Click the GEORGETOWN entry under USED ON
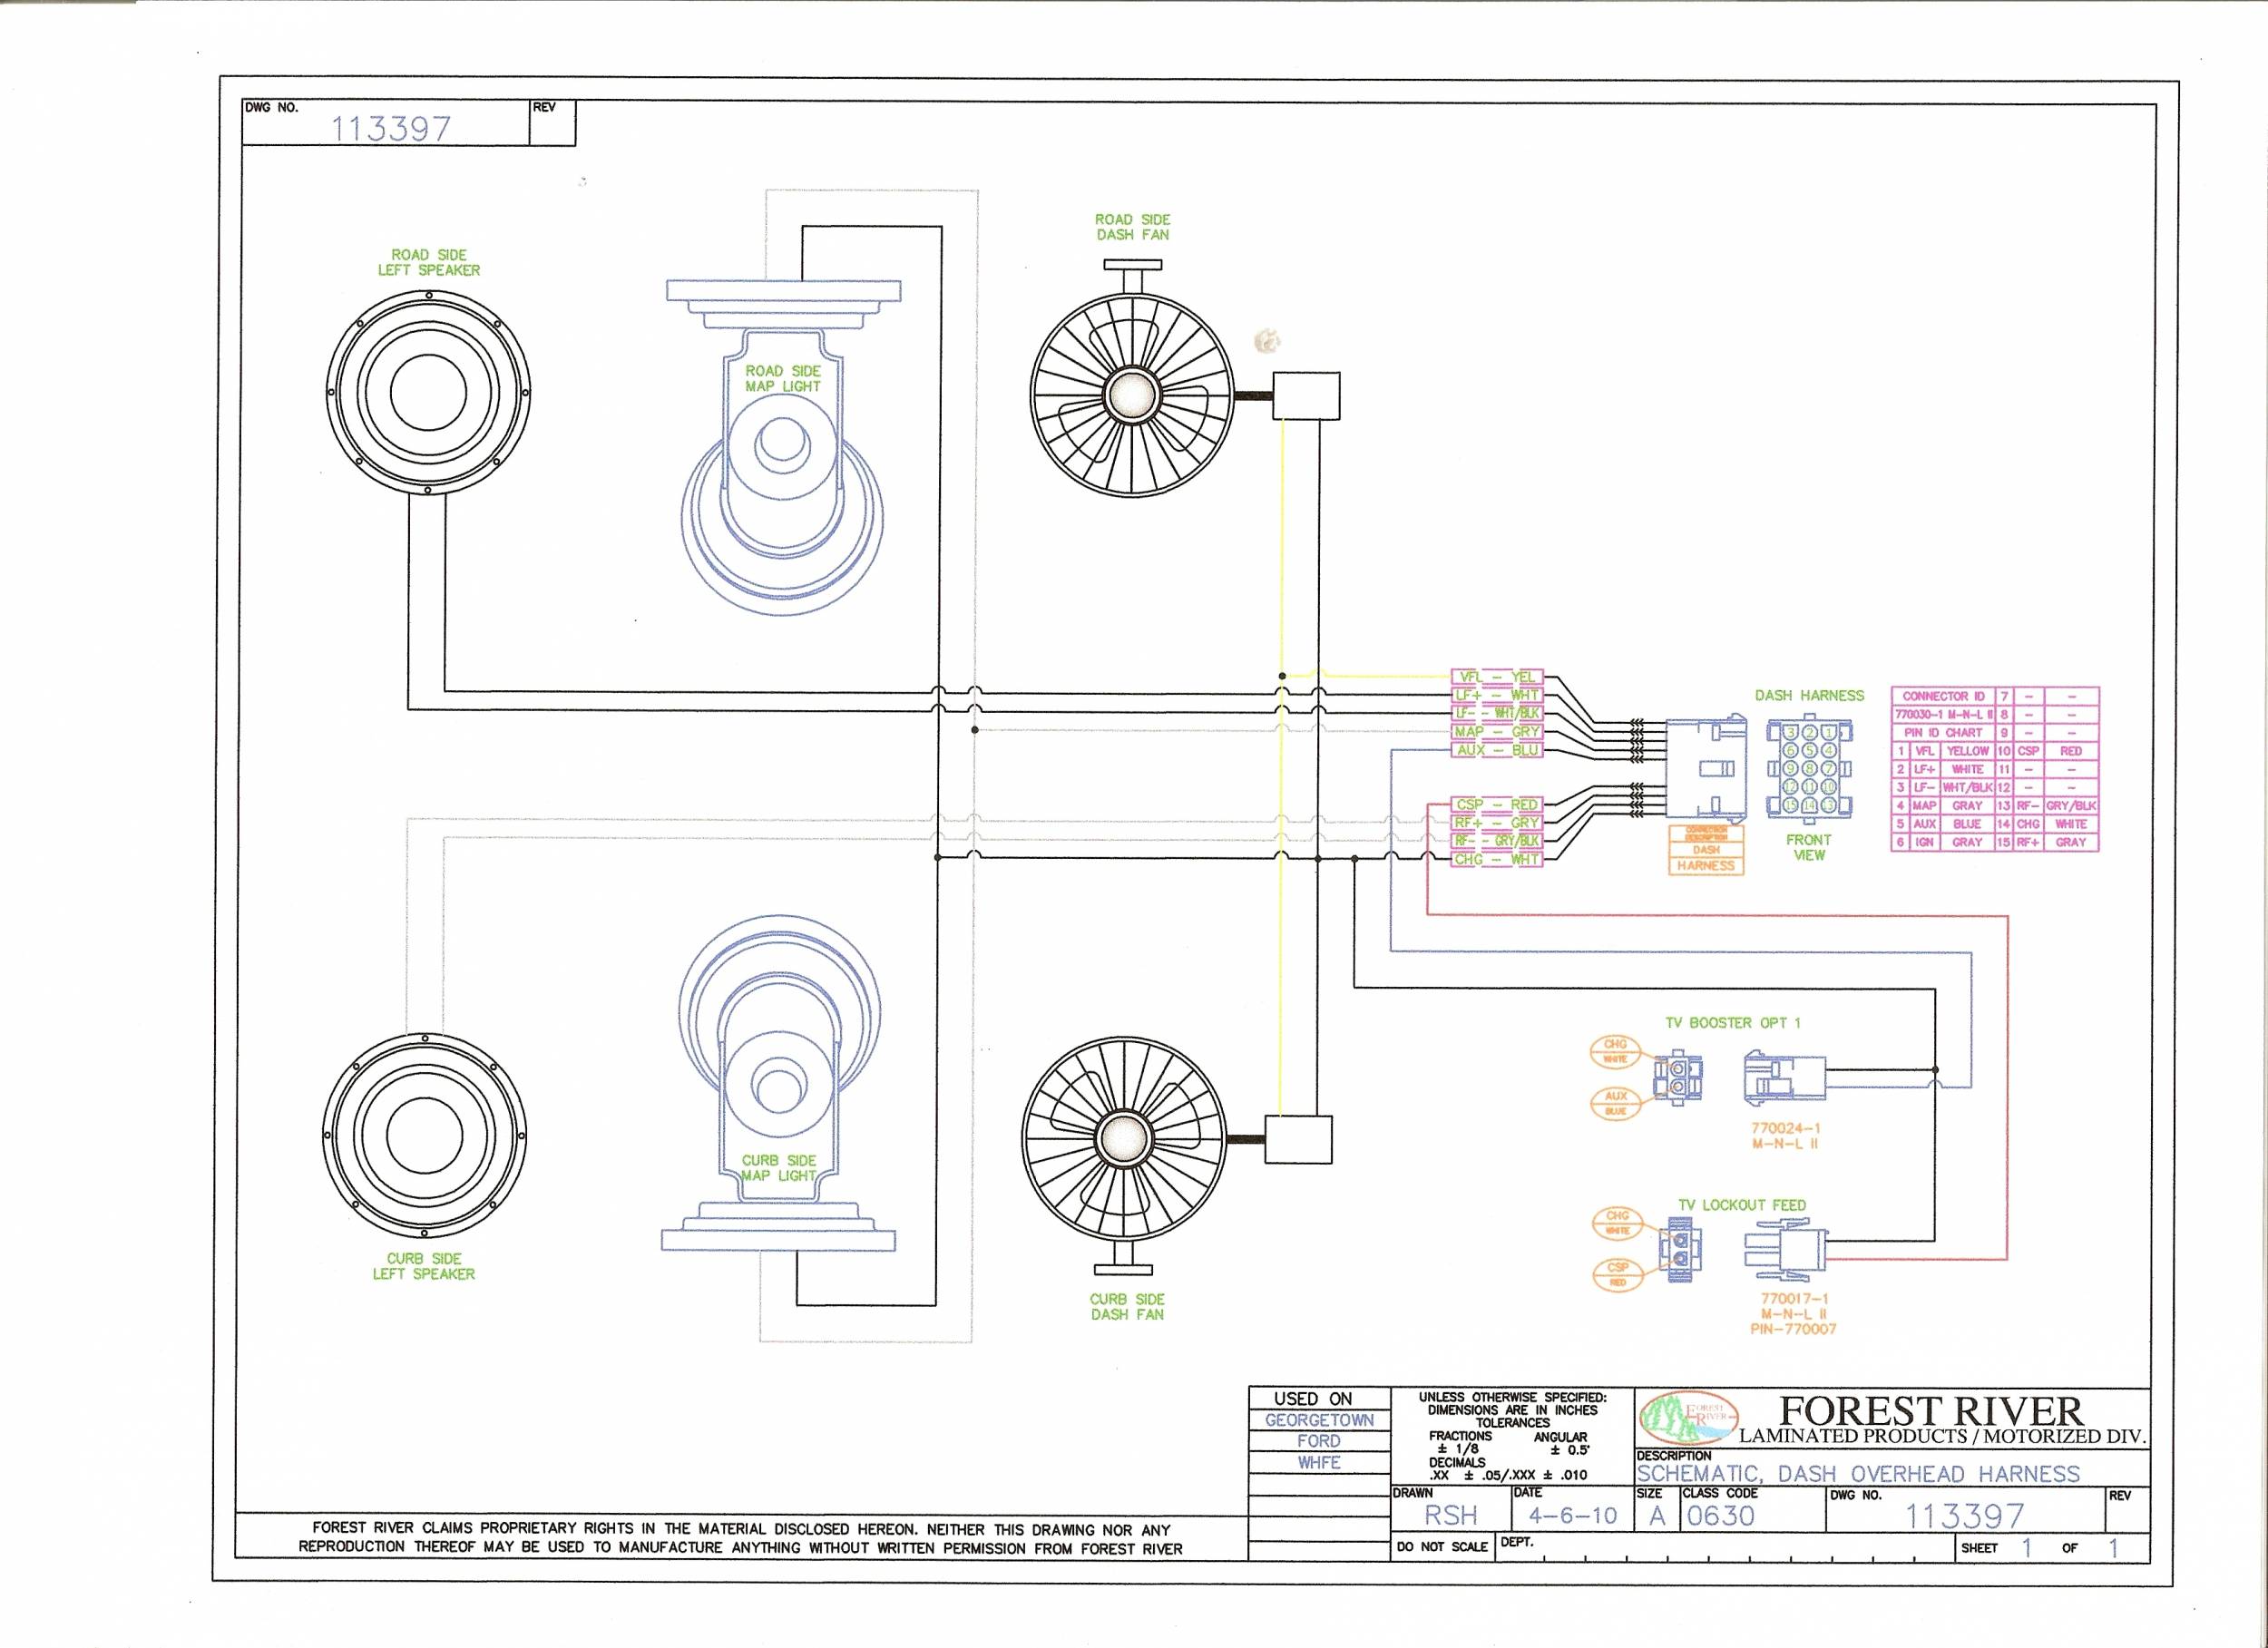Screen dimensions: 2268x1648 1319,1420
